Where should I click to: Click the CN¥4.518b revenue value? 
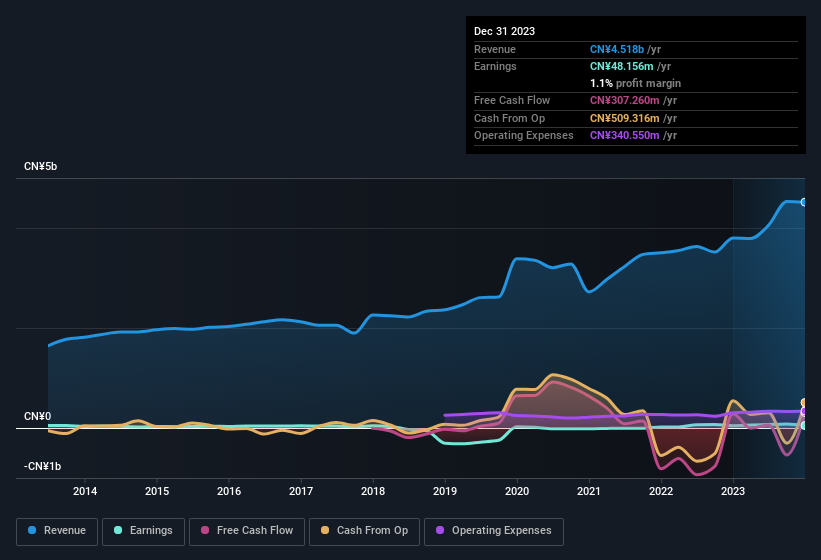[617, 49]
